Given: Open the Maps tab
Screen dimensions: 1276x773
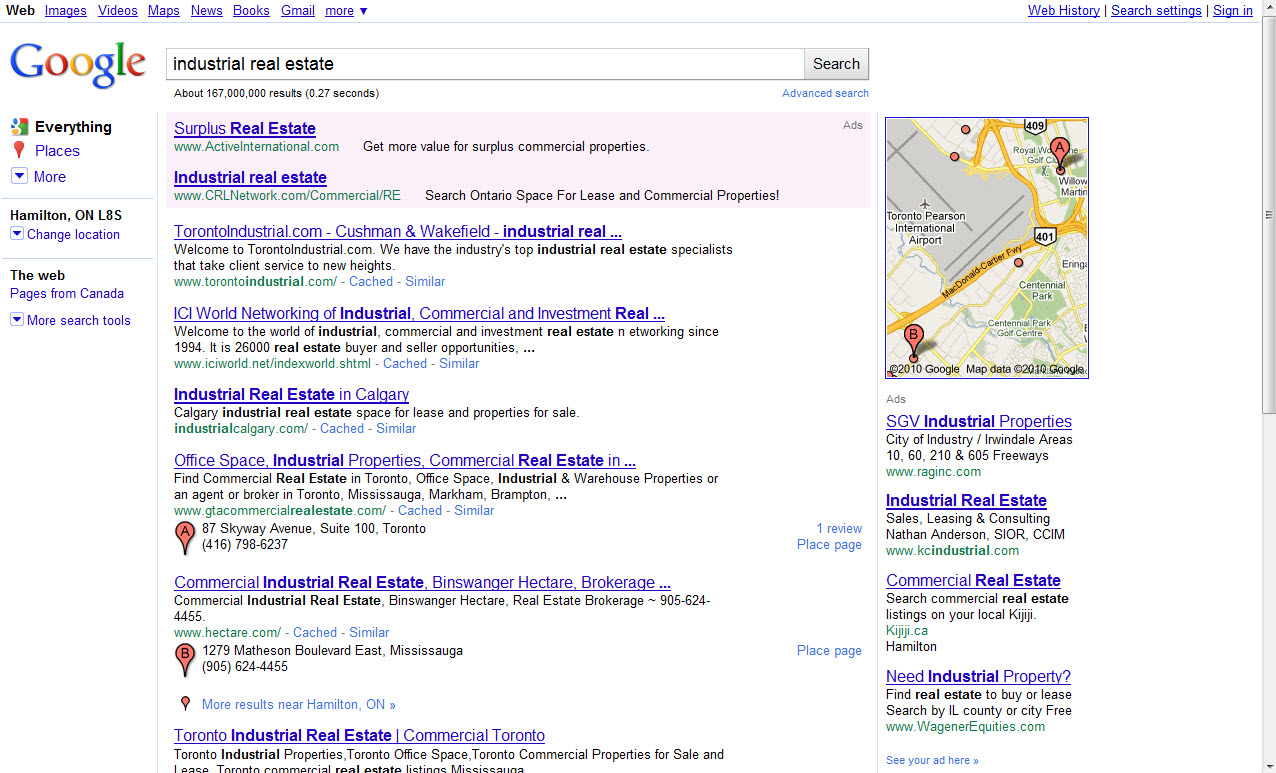Looking at the screenshot, I should coord(164,10).
